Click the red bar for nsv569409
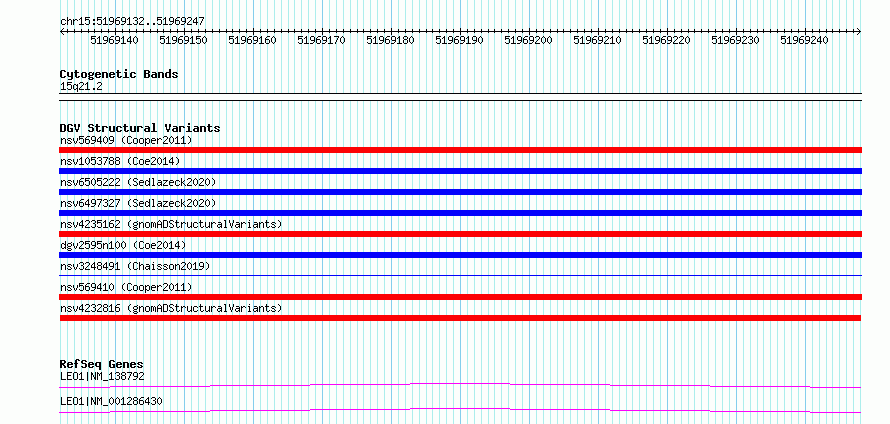The width and height of the screenshot is (890, 424). [x=460, y=150]
